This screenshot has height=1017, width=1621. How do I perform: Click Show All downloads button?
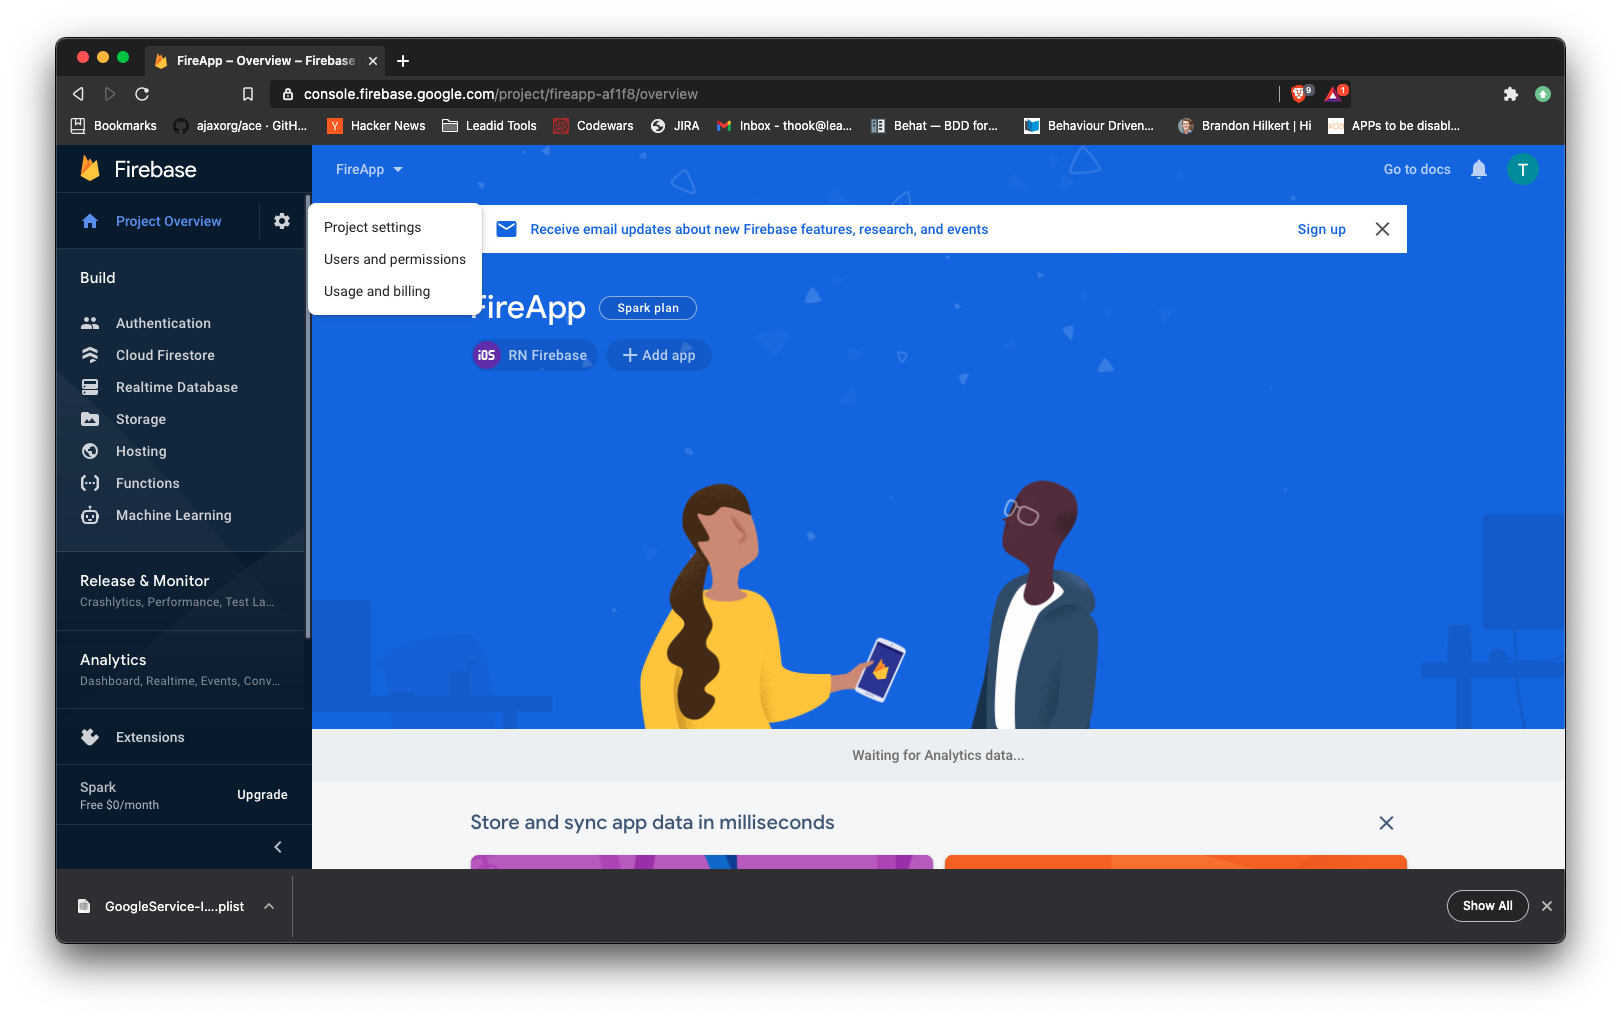pos(1487,906)
